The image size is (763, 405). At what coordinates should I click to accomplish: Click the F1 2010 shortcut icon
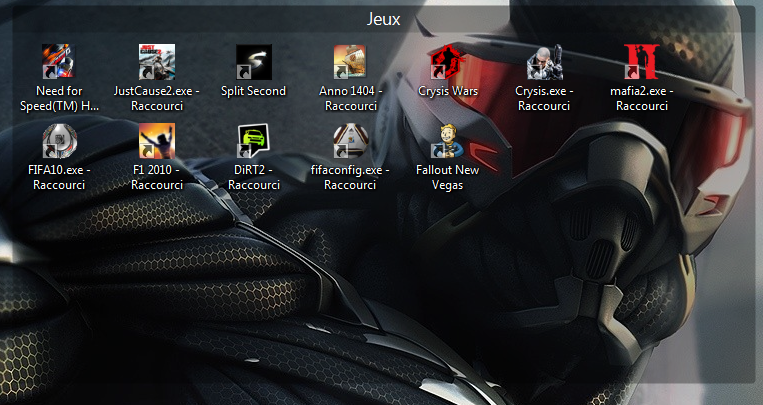[x=157, y=141]
